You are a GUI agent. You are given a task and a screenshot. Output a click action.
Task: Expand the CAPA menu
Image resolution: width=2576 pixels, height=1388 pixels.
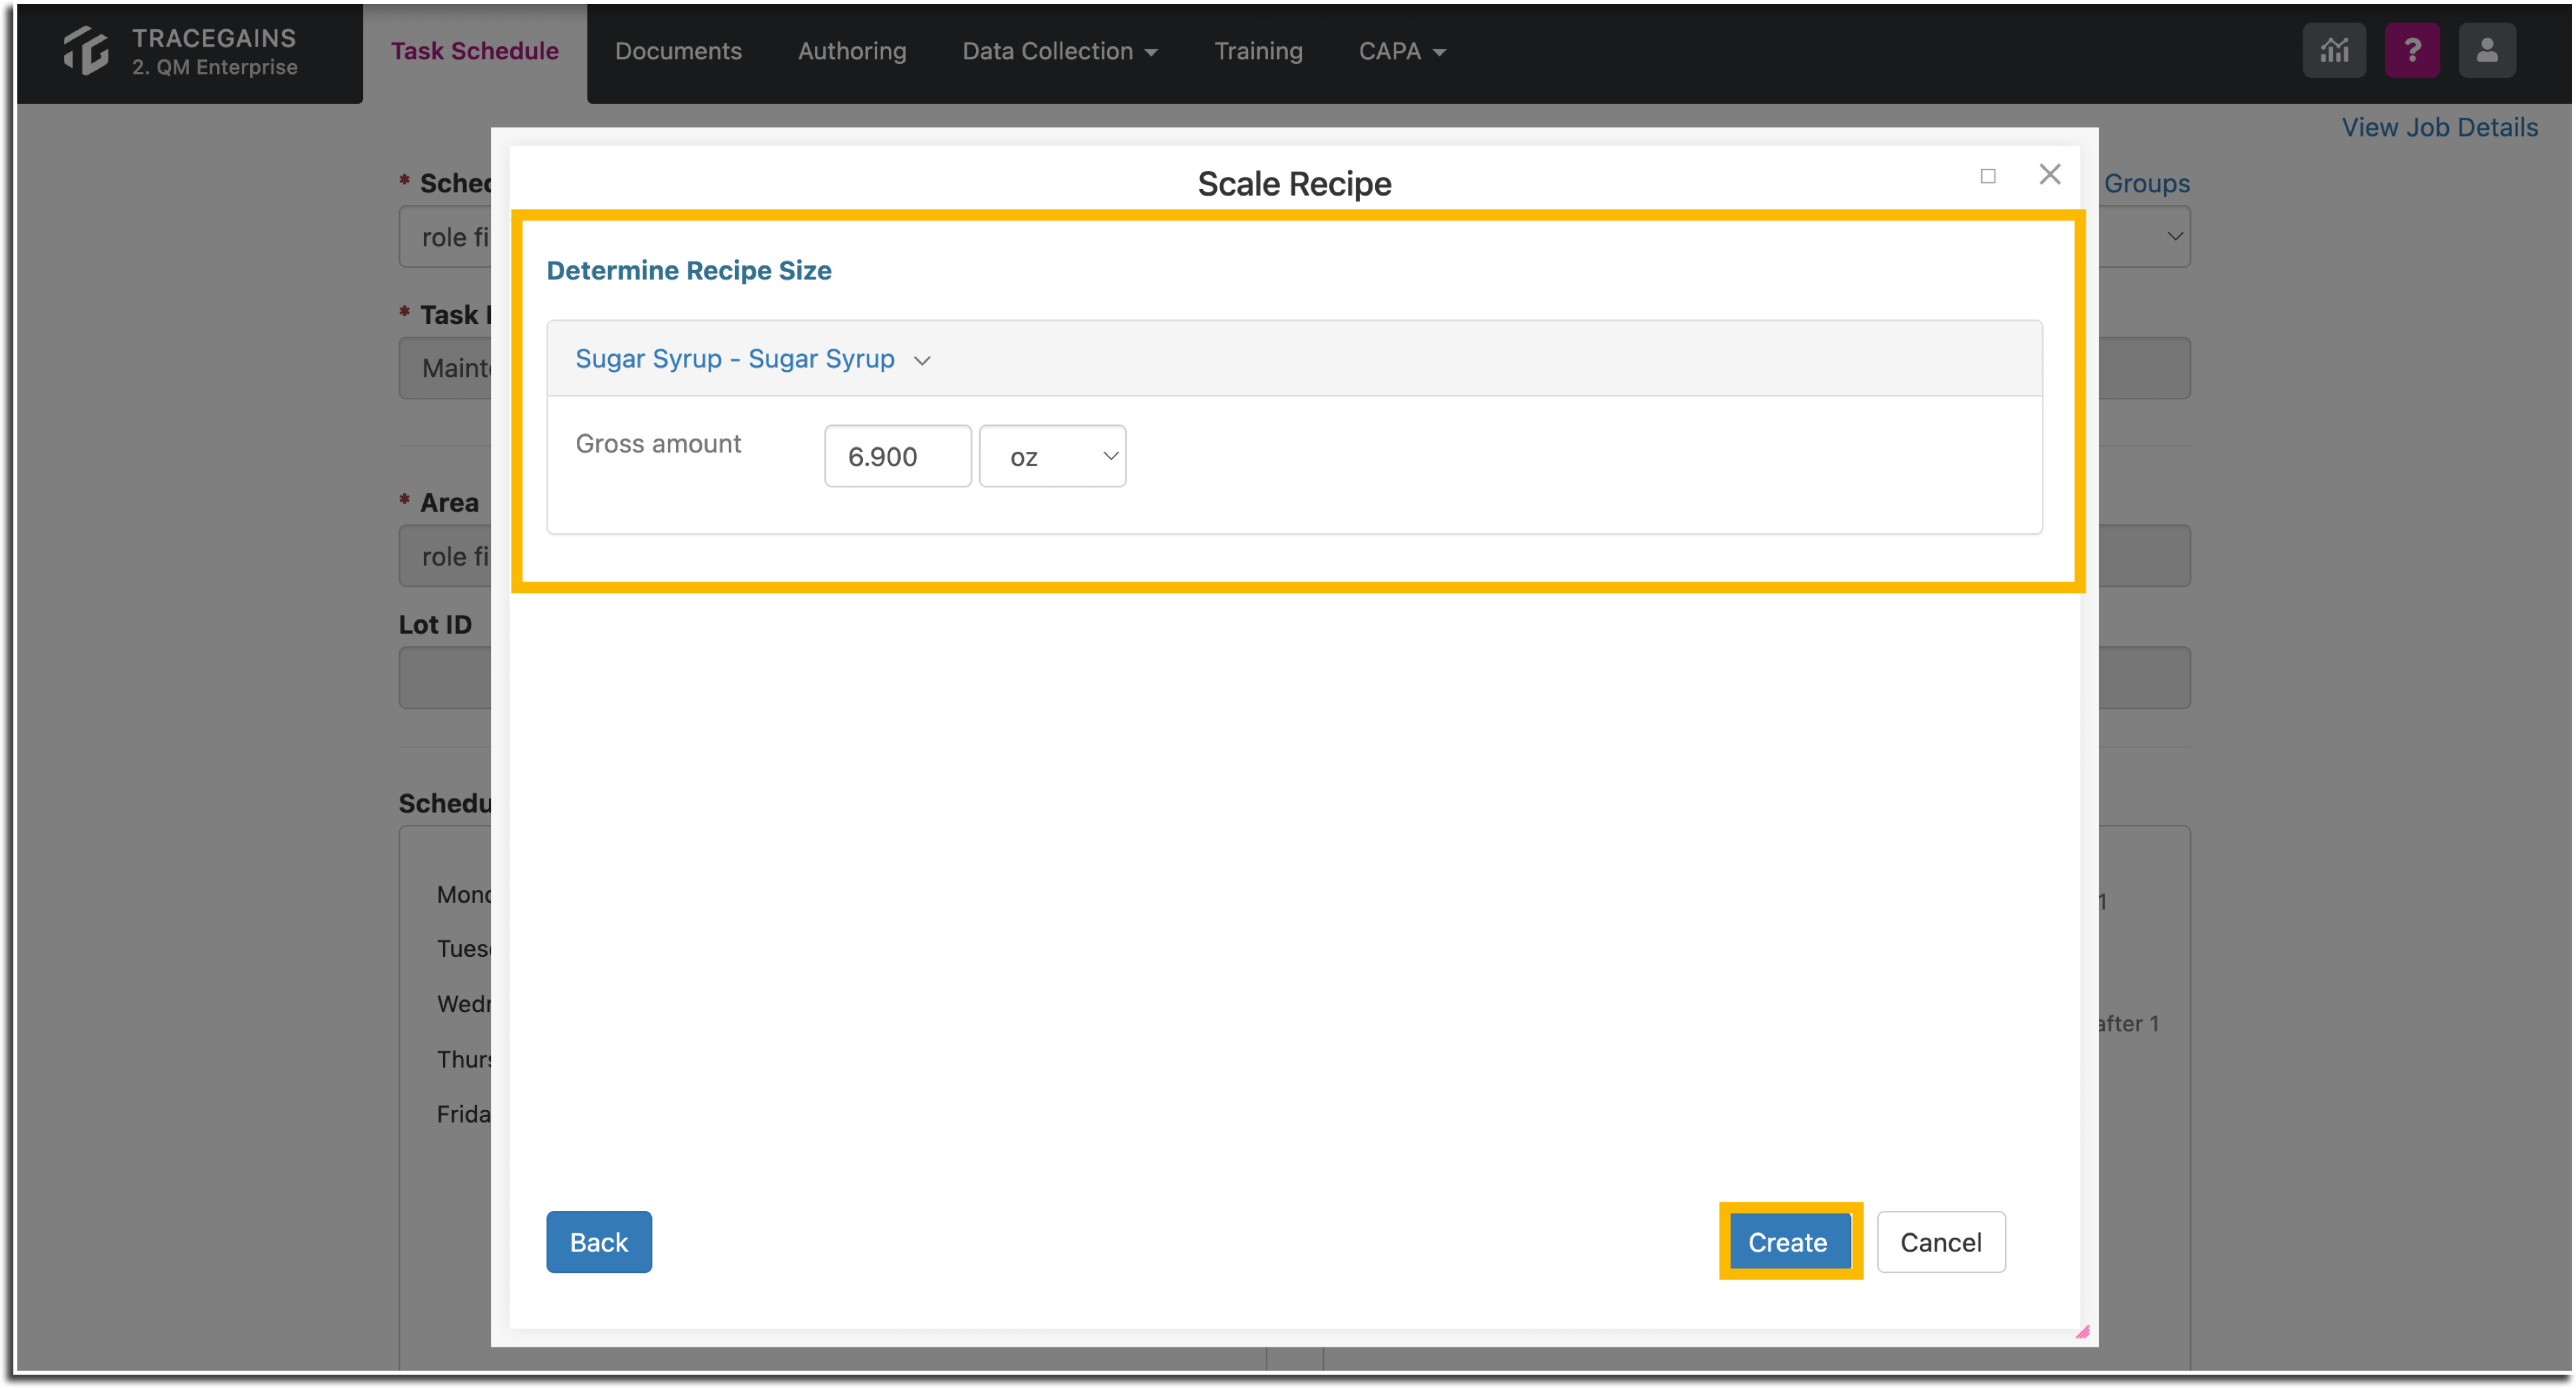tap(1402, 51)
